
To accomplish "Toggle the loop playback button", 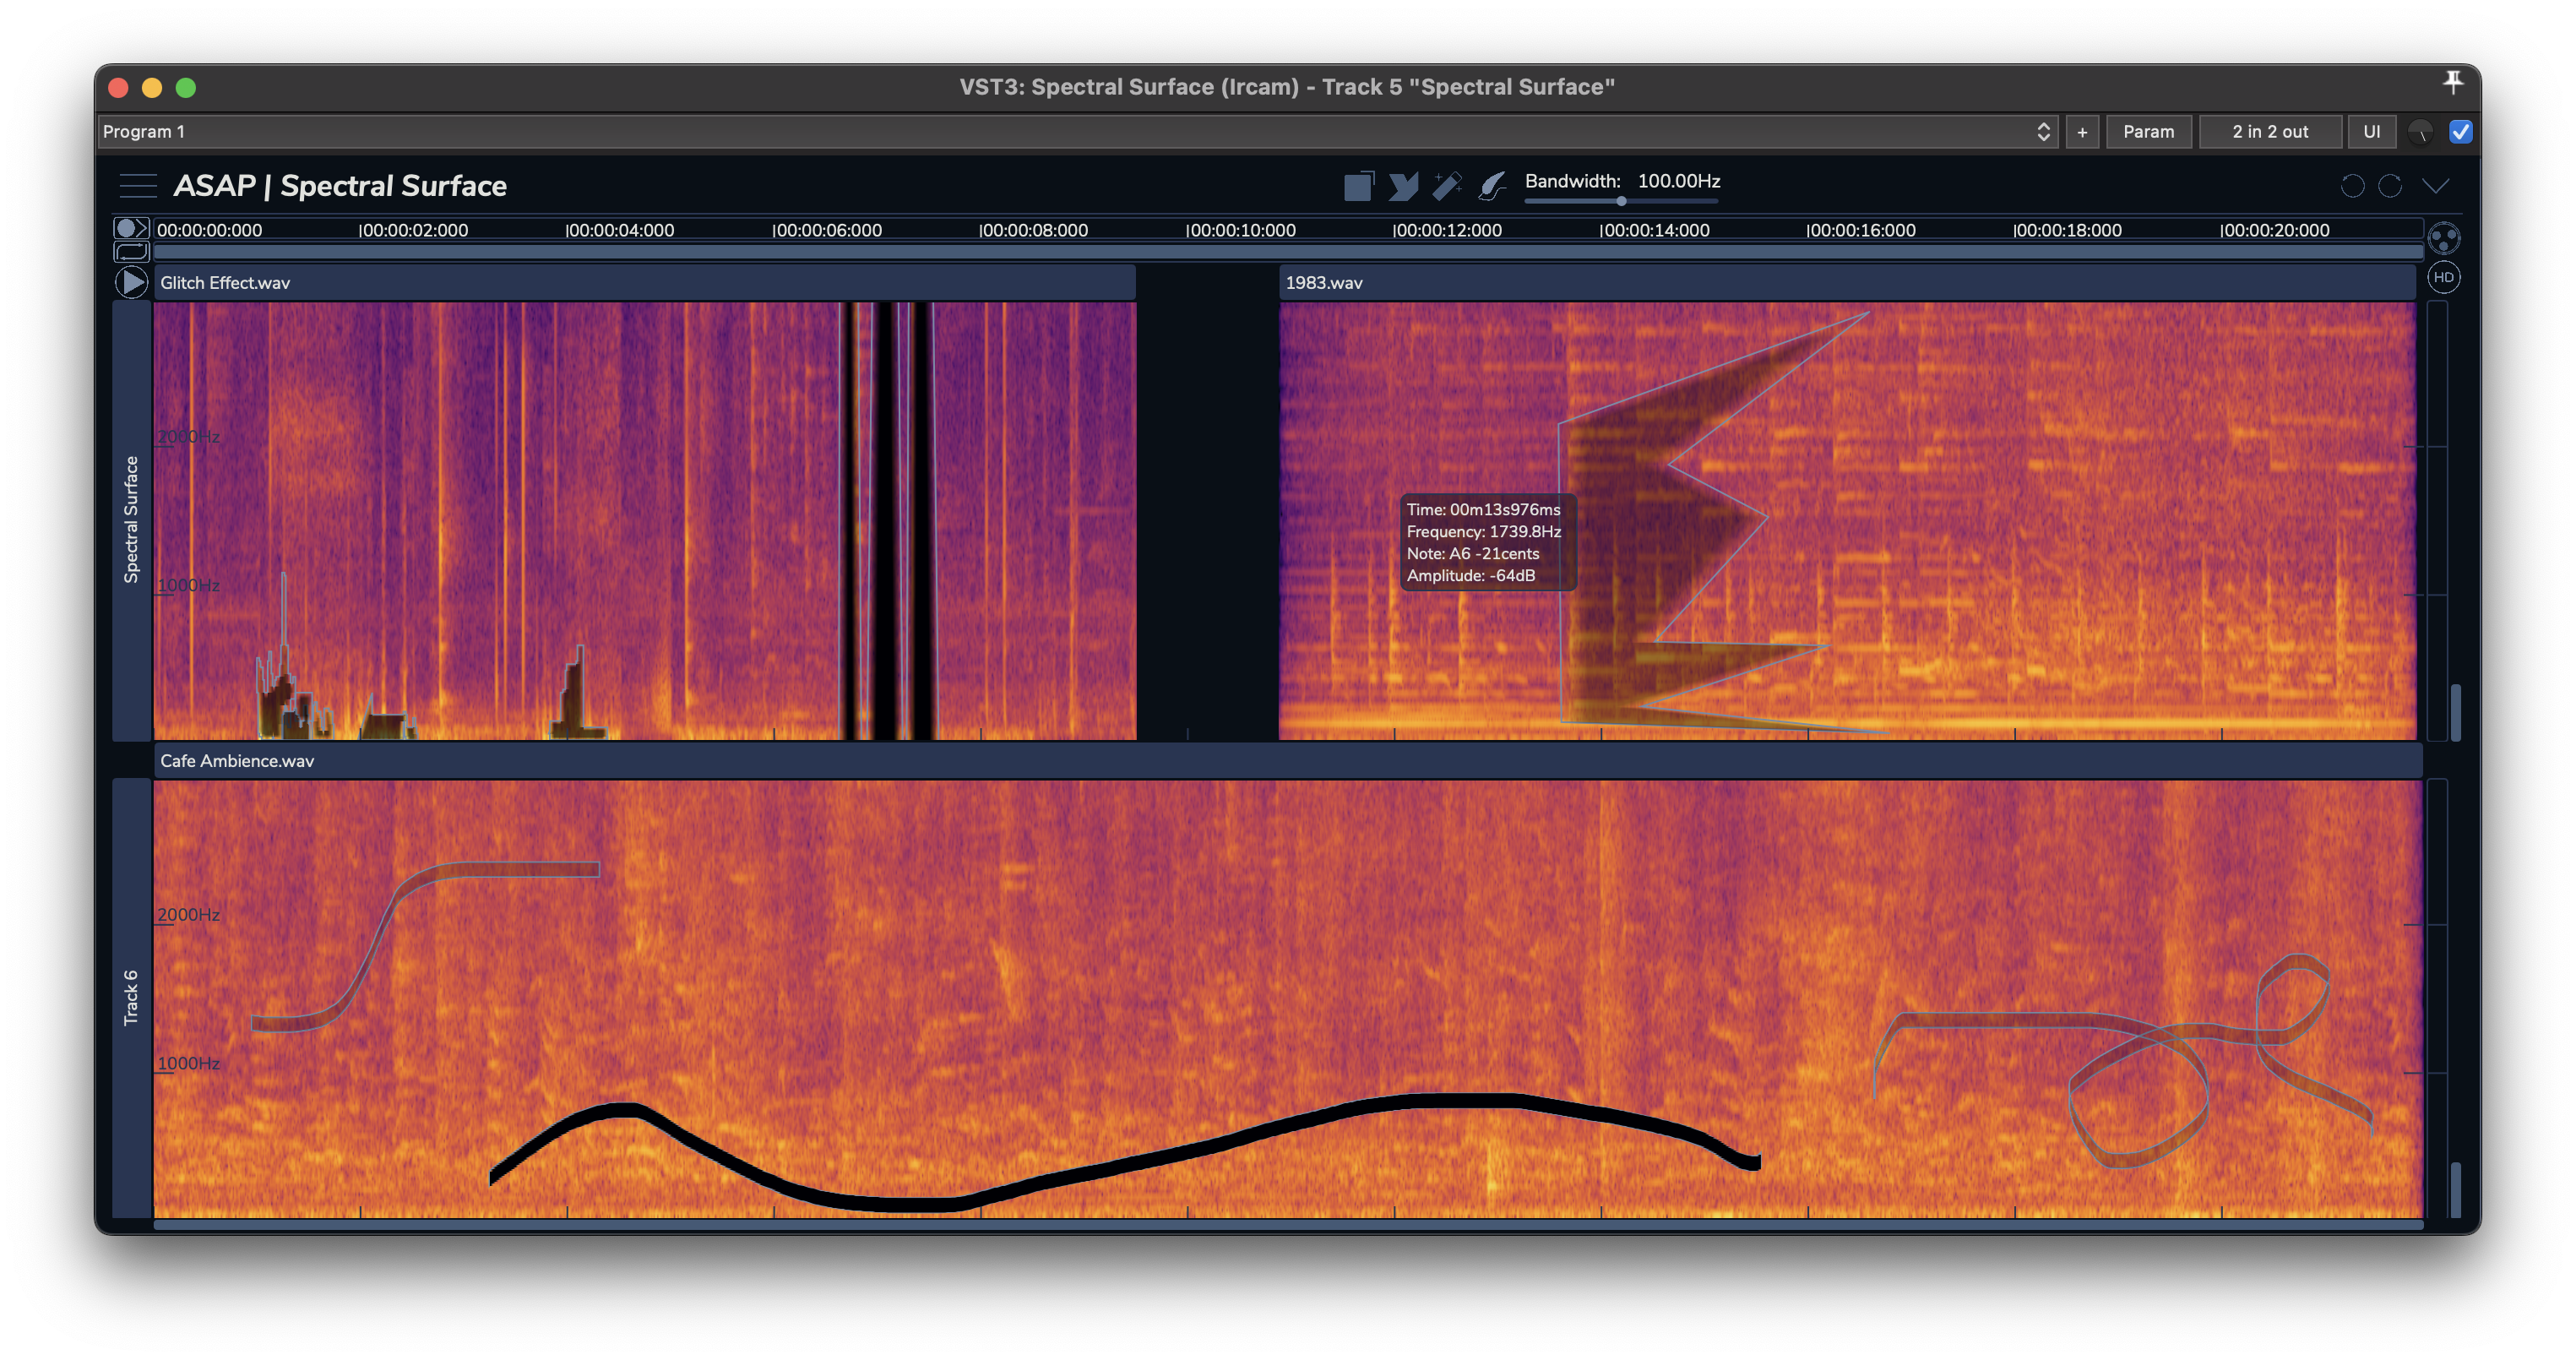I will pos(131,251).
